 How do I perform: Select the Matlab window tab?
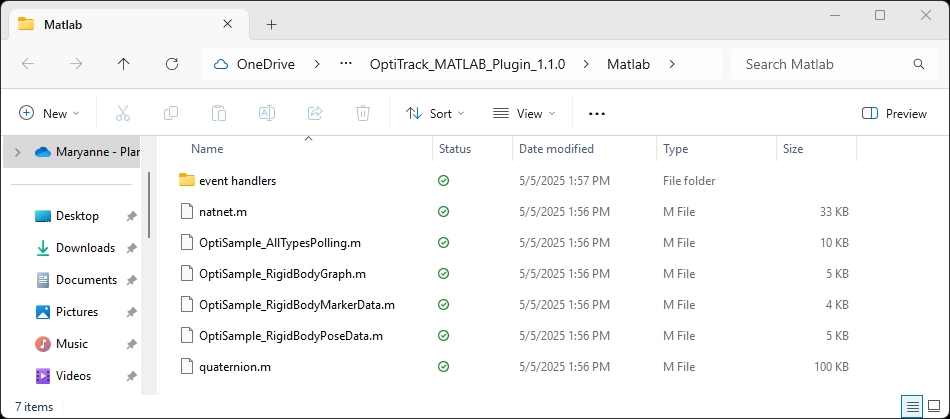(120, 24)
